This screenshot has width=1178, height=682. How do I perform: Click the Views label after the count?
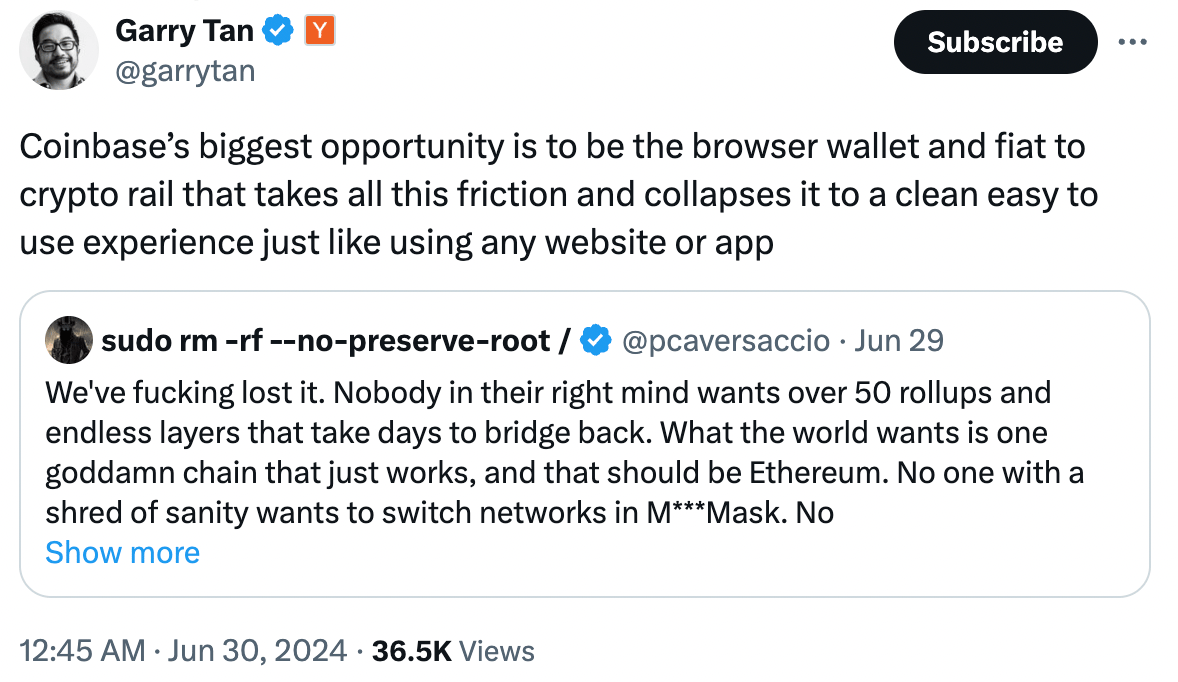coord(497,650)
